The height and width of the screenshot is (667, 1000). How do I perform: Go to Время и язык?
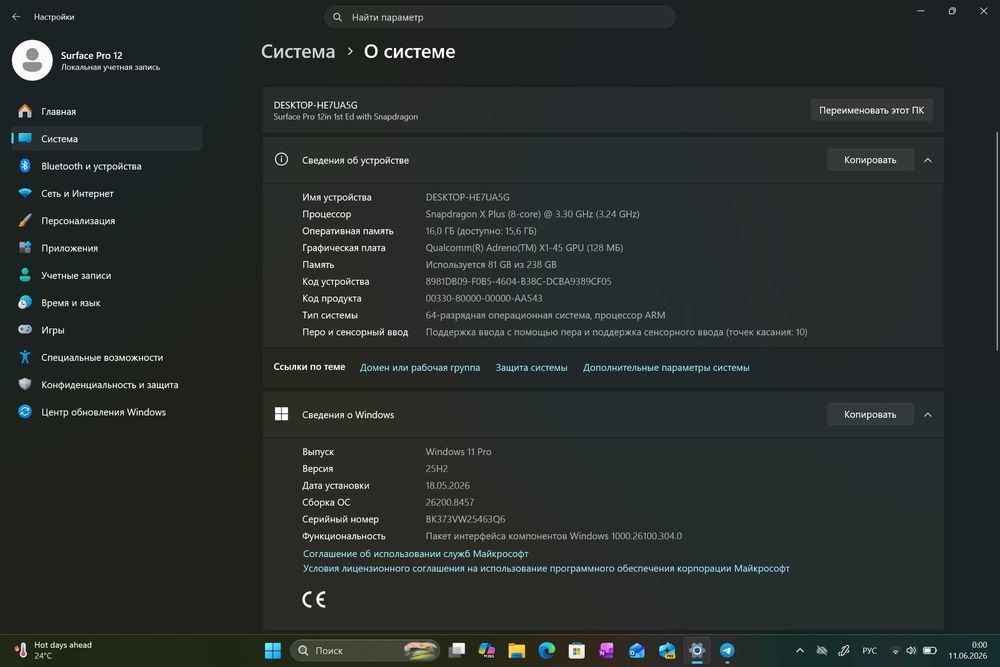[x=107, y=303]
